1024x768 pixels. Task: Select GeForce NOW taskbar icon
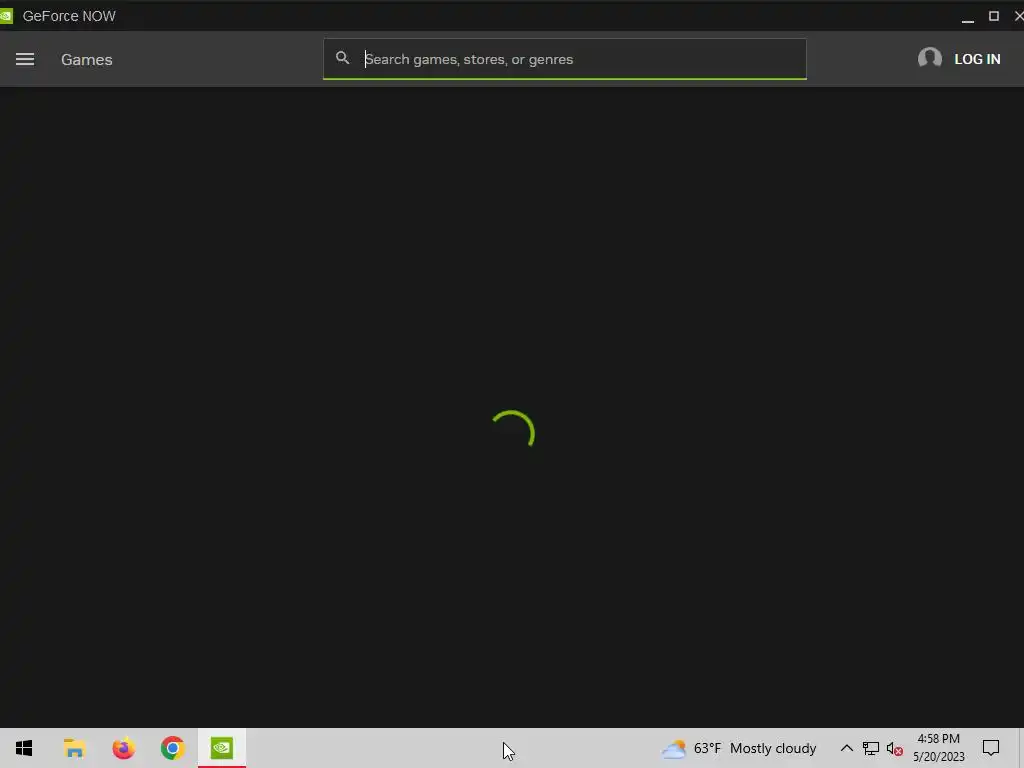[x=222, y=748]
